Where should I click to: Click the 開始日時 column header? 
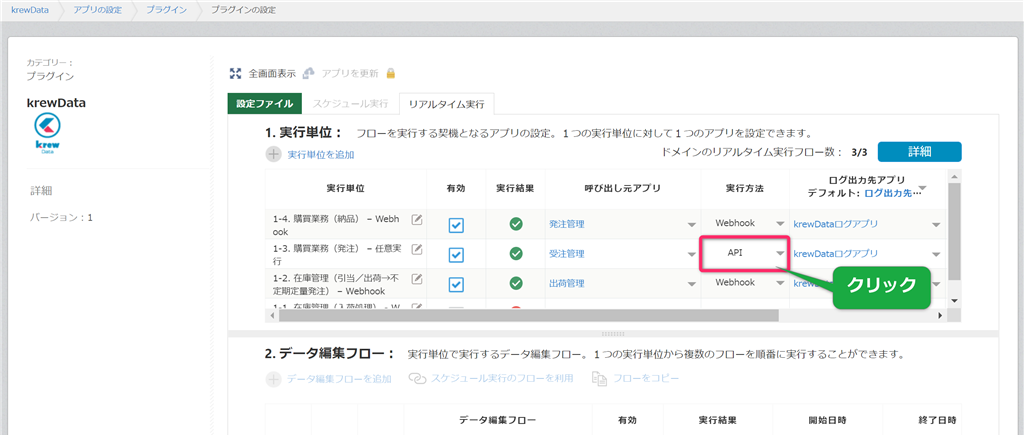(827, 419)
